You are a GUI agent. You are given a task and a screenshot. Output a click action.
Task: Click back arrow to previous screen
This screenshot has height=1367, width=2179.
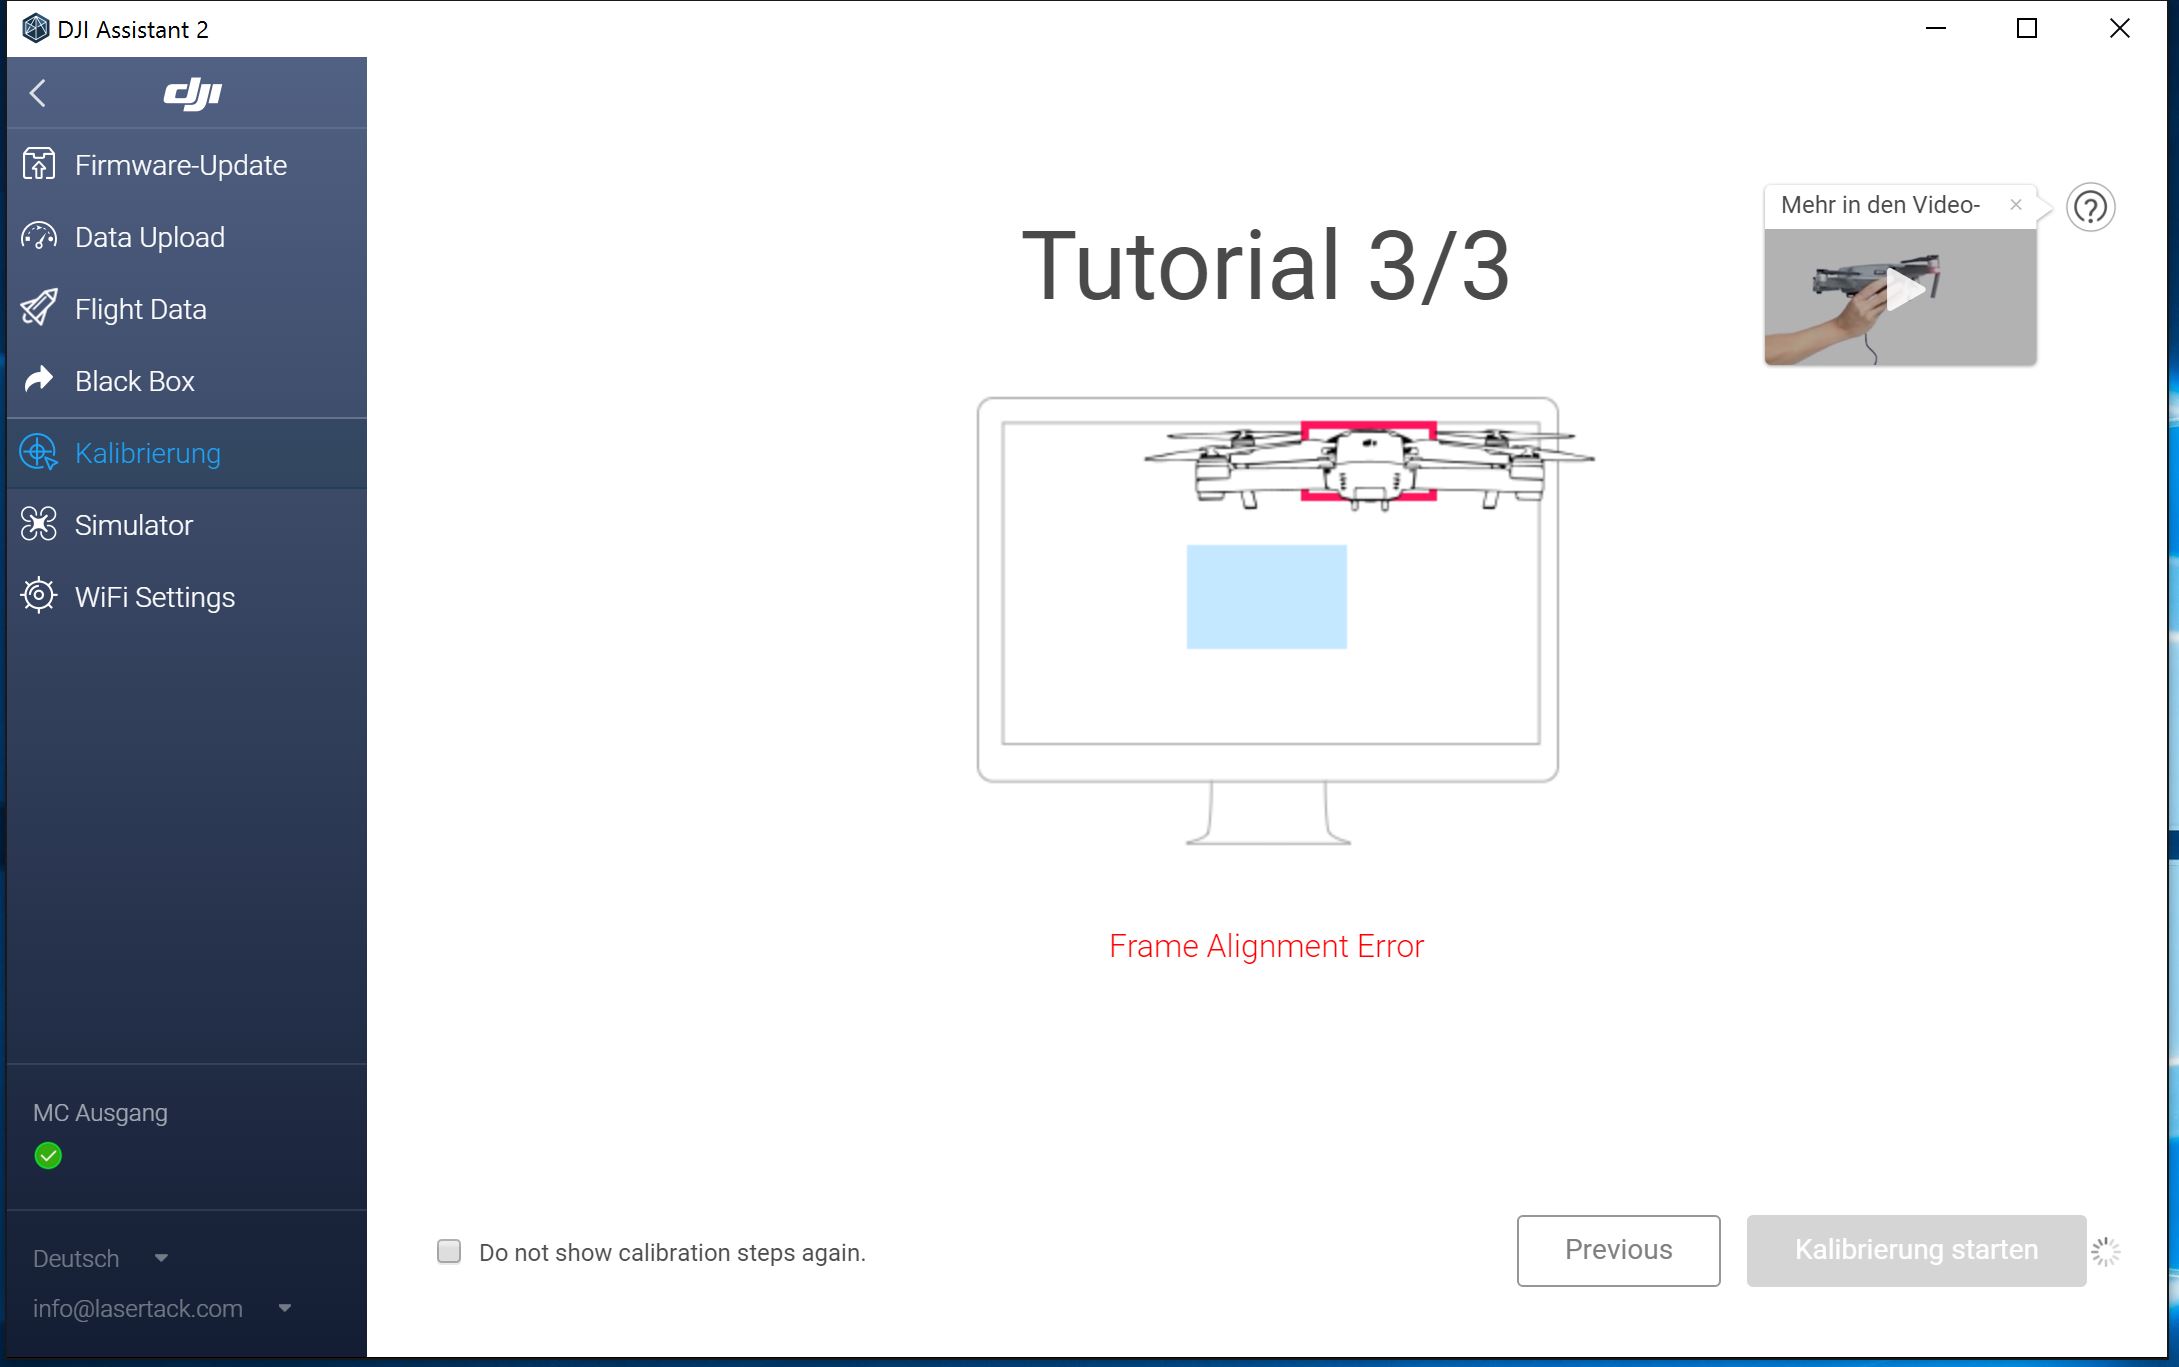[x=39, y=90]
